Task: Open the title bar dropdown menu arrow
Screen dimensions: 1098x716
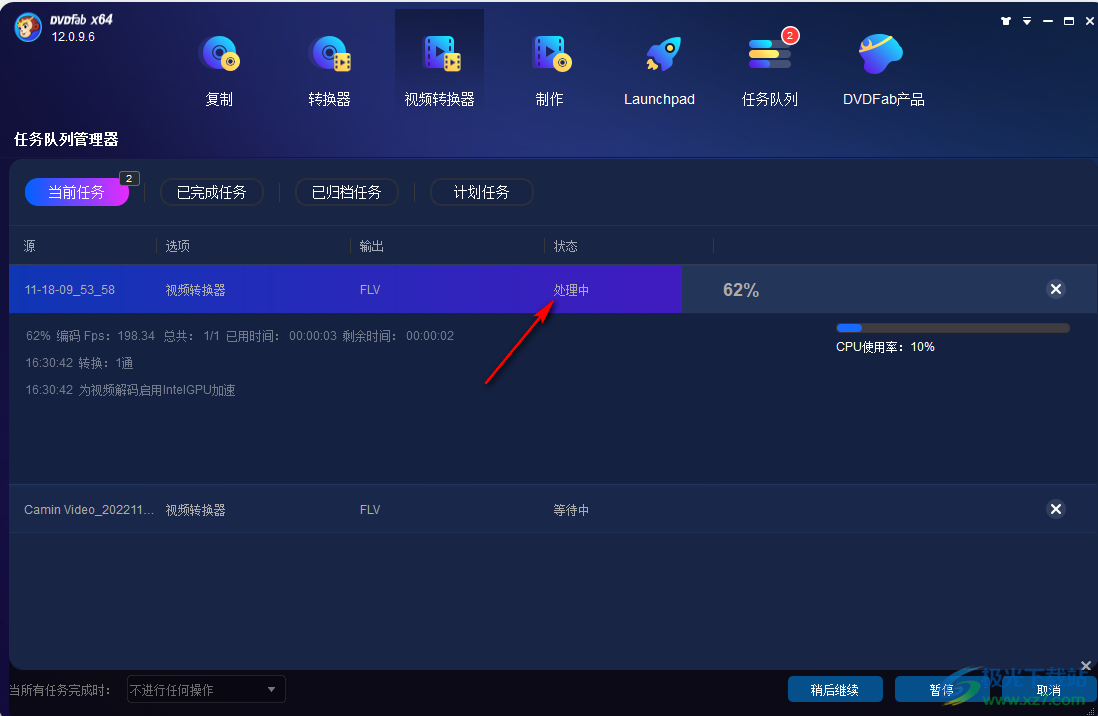Action: click(x=1027, y=21)
